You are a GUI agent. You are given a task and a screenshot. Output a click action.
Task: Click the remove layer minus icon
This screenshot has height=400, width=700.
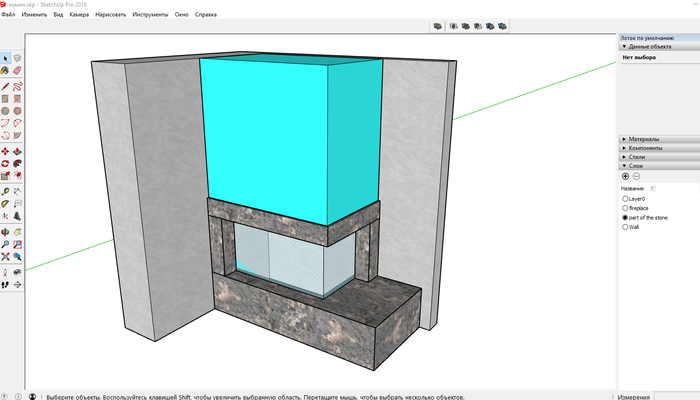[x=637, y=176]
